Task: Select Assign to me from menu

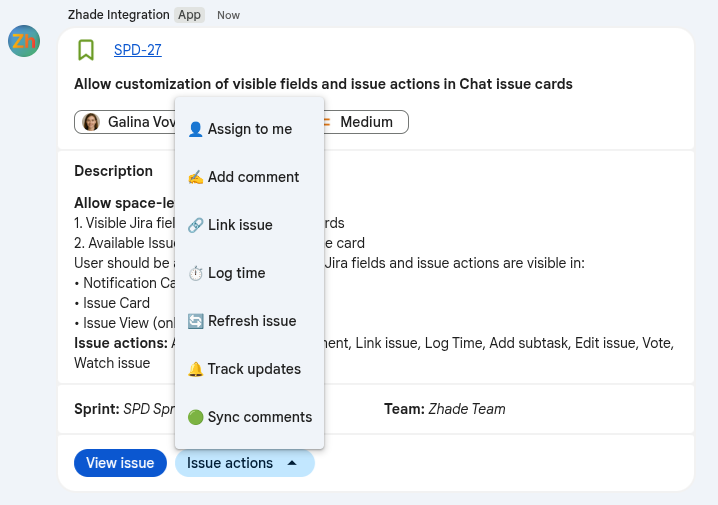Action: click(249, 129)
